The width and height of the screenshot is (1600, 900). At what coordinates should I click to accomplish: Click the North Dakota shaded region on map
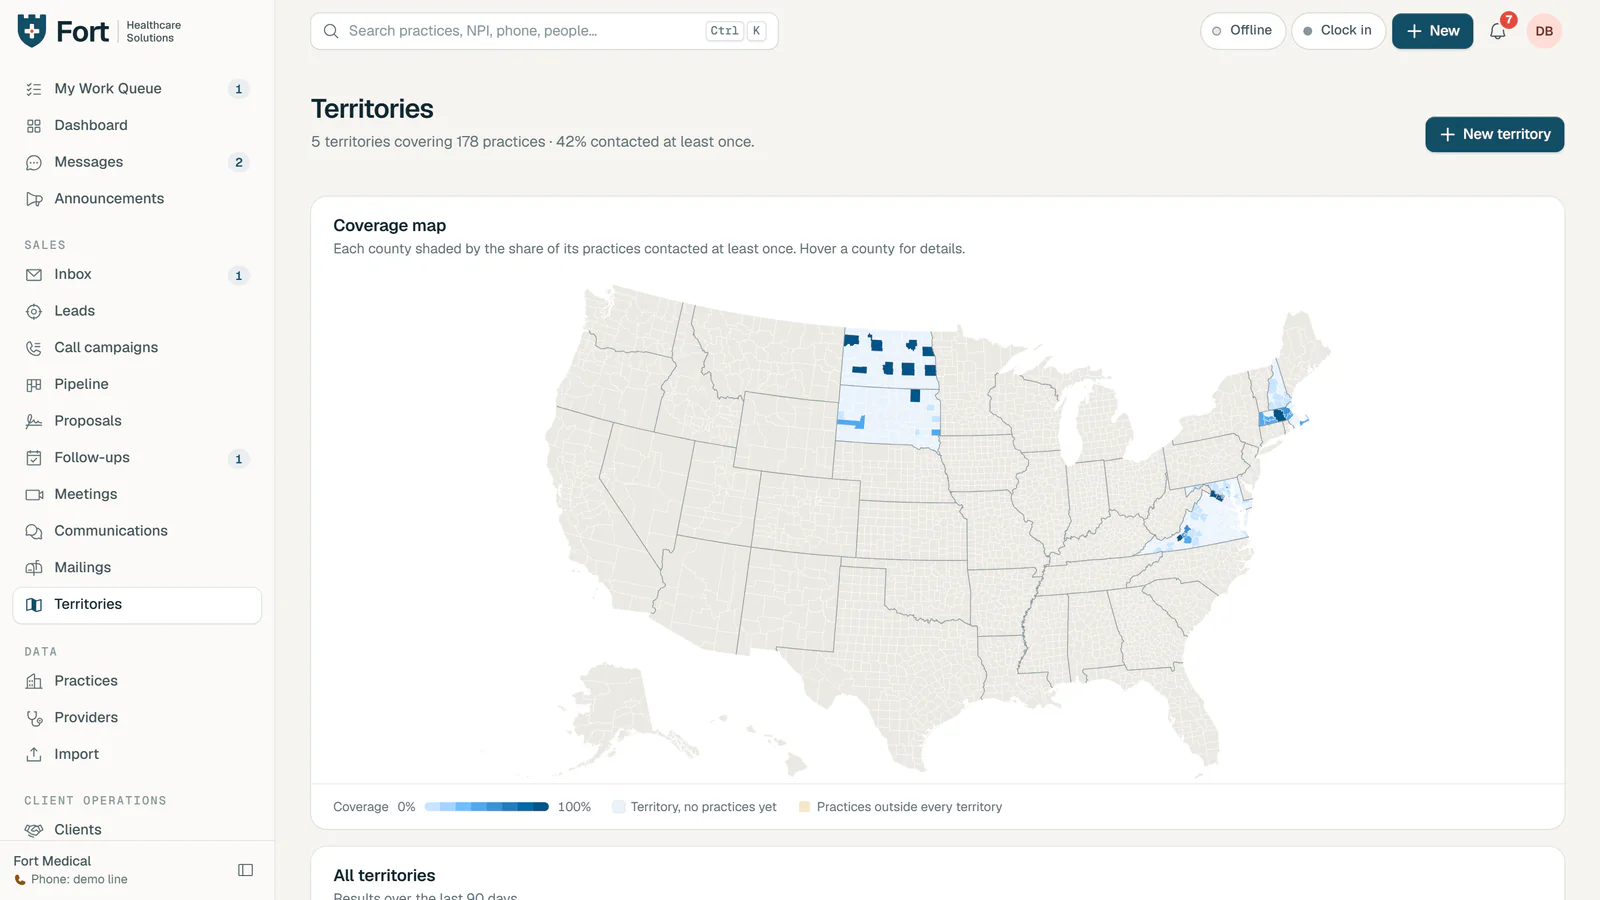[x=890, y=360]
